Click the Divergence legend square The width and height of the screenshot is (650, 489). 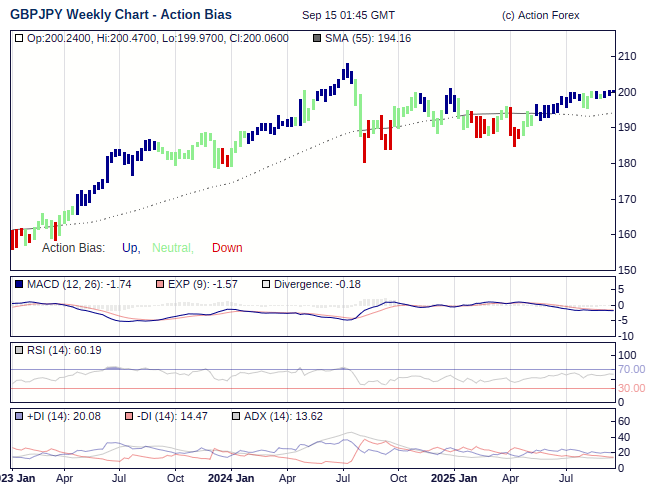[266, 284]
